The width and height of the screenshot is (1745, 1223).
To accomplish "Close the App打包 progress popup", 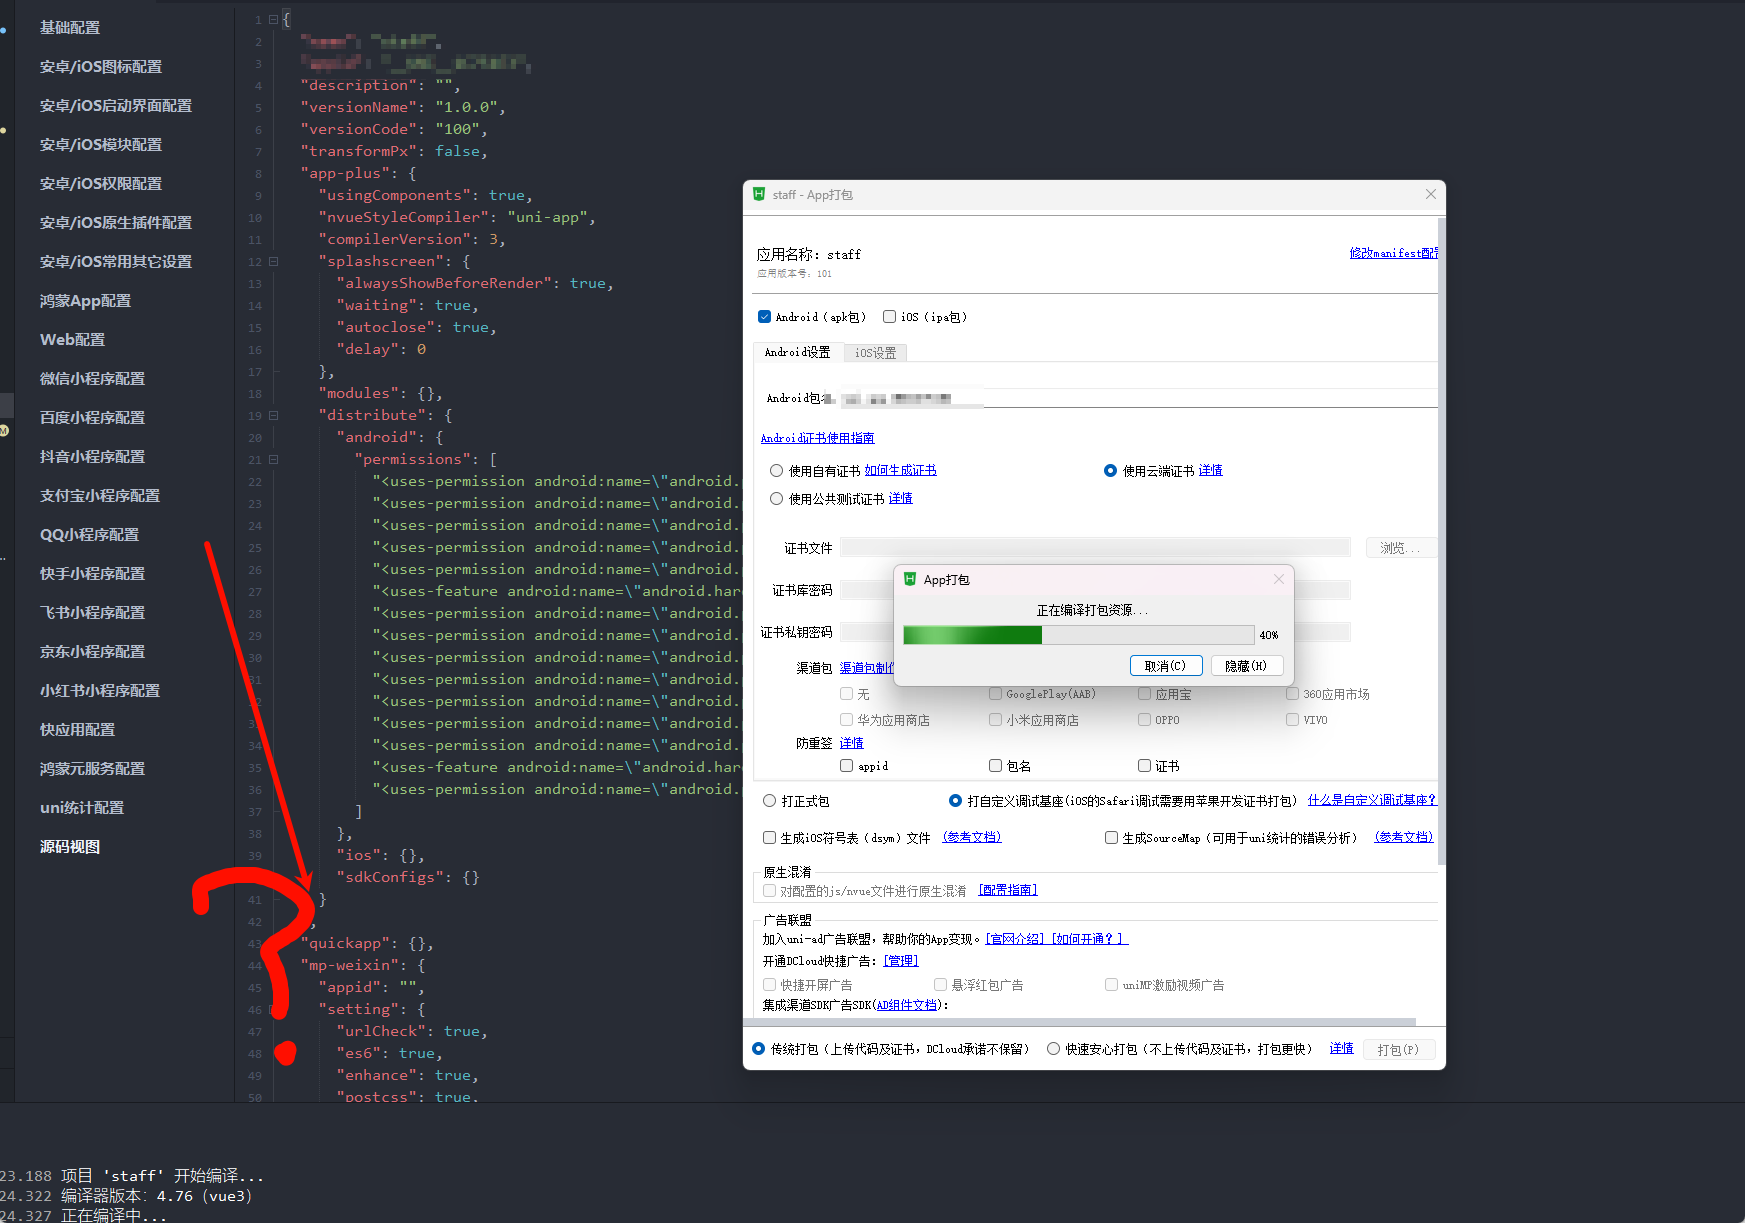I will [1278, 579].
